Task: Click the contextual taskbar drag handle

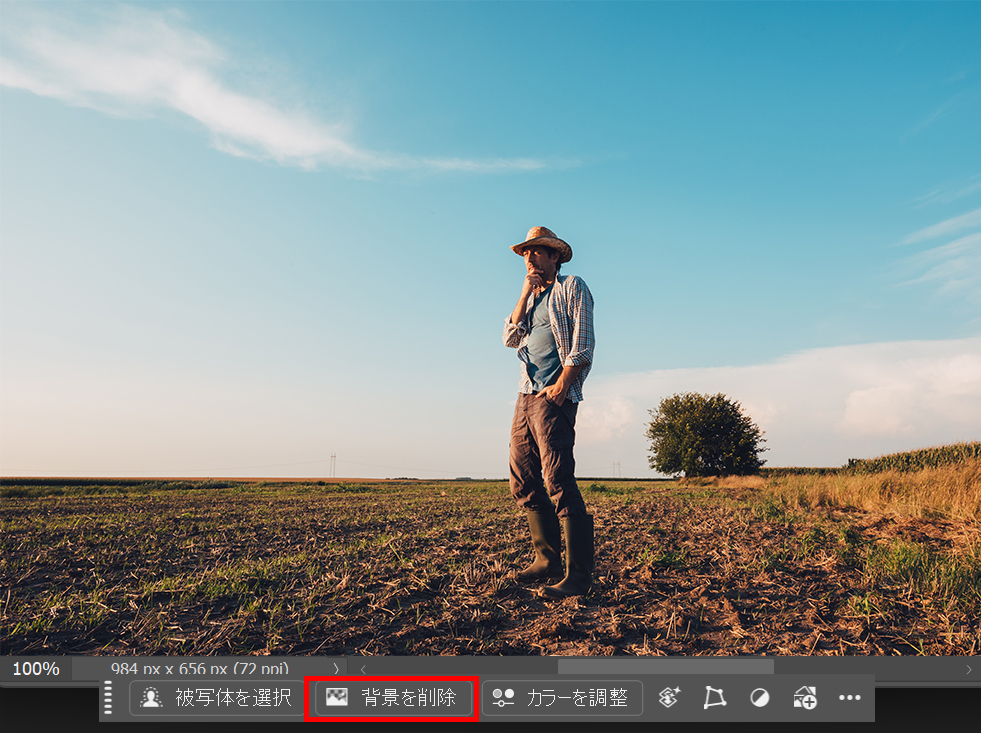Action: pos(108,697)
